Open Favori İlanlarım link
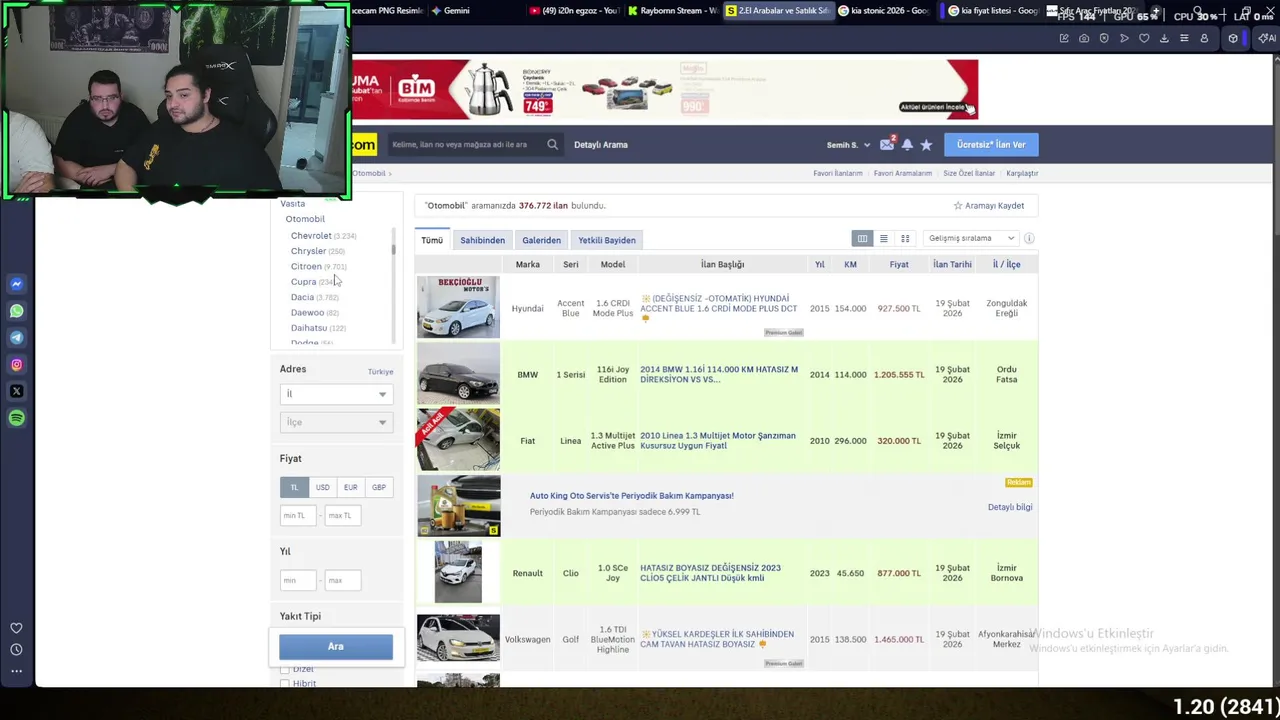The width and height of the screenshot is (1280, 720). (x=838, y=173)
